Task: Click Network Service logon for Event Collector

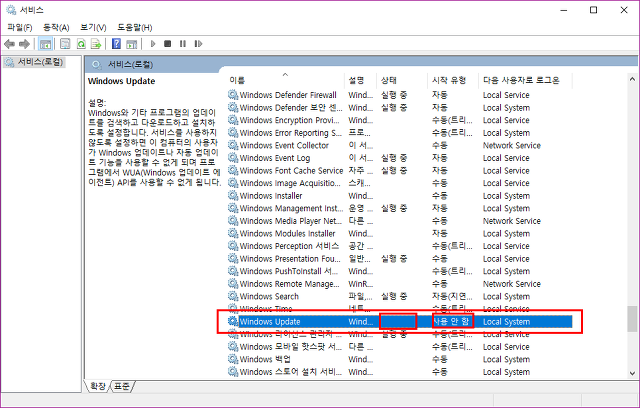Action: coord(512,146)
